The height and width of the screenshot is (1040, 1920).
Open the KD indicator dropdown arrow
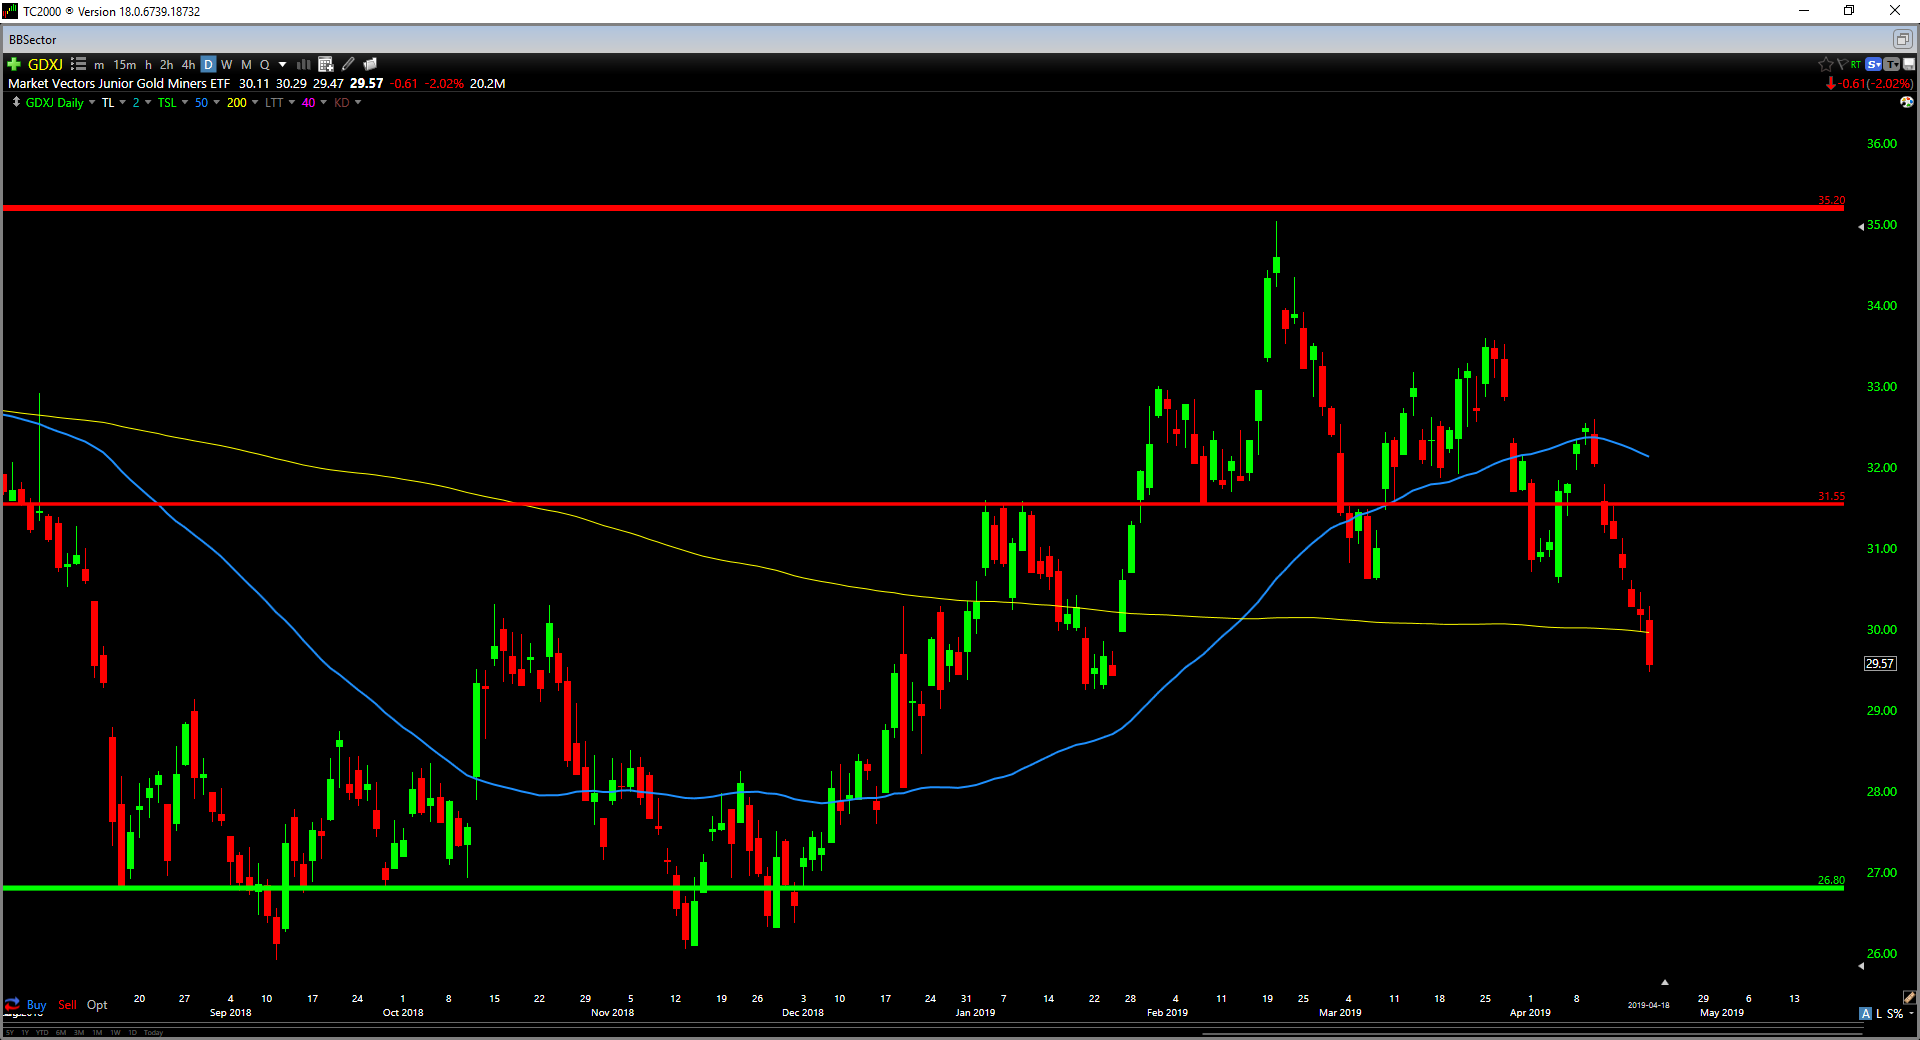coord(358,102)
